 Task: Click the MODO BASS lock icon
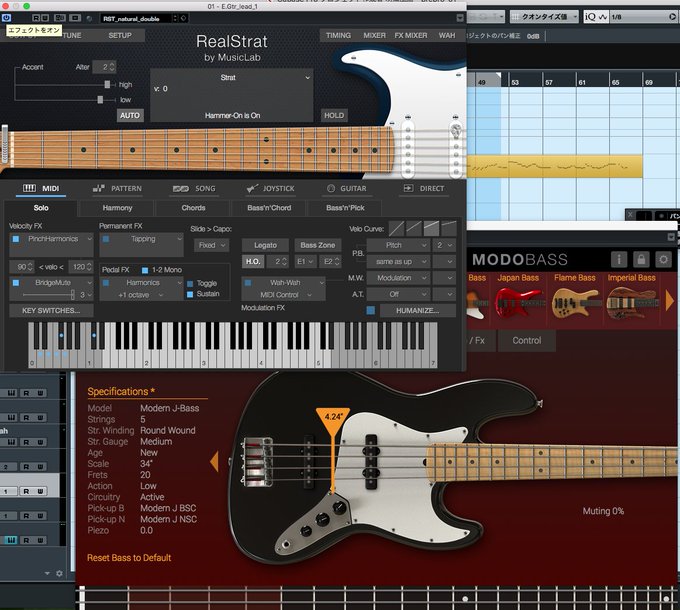tap(641, 259)
